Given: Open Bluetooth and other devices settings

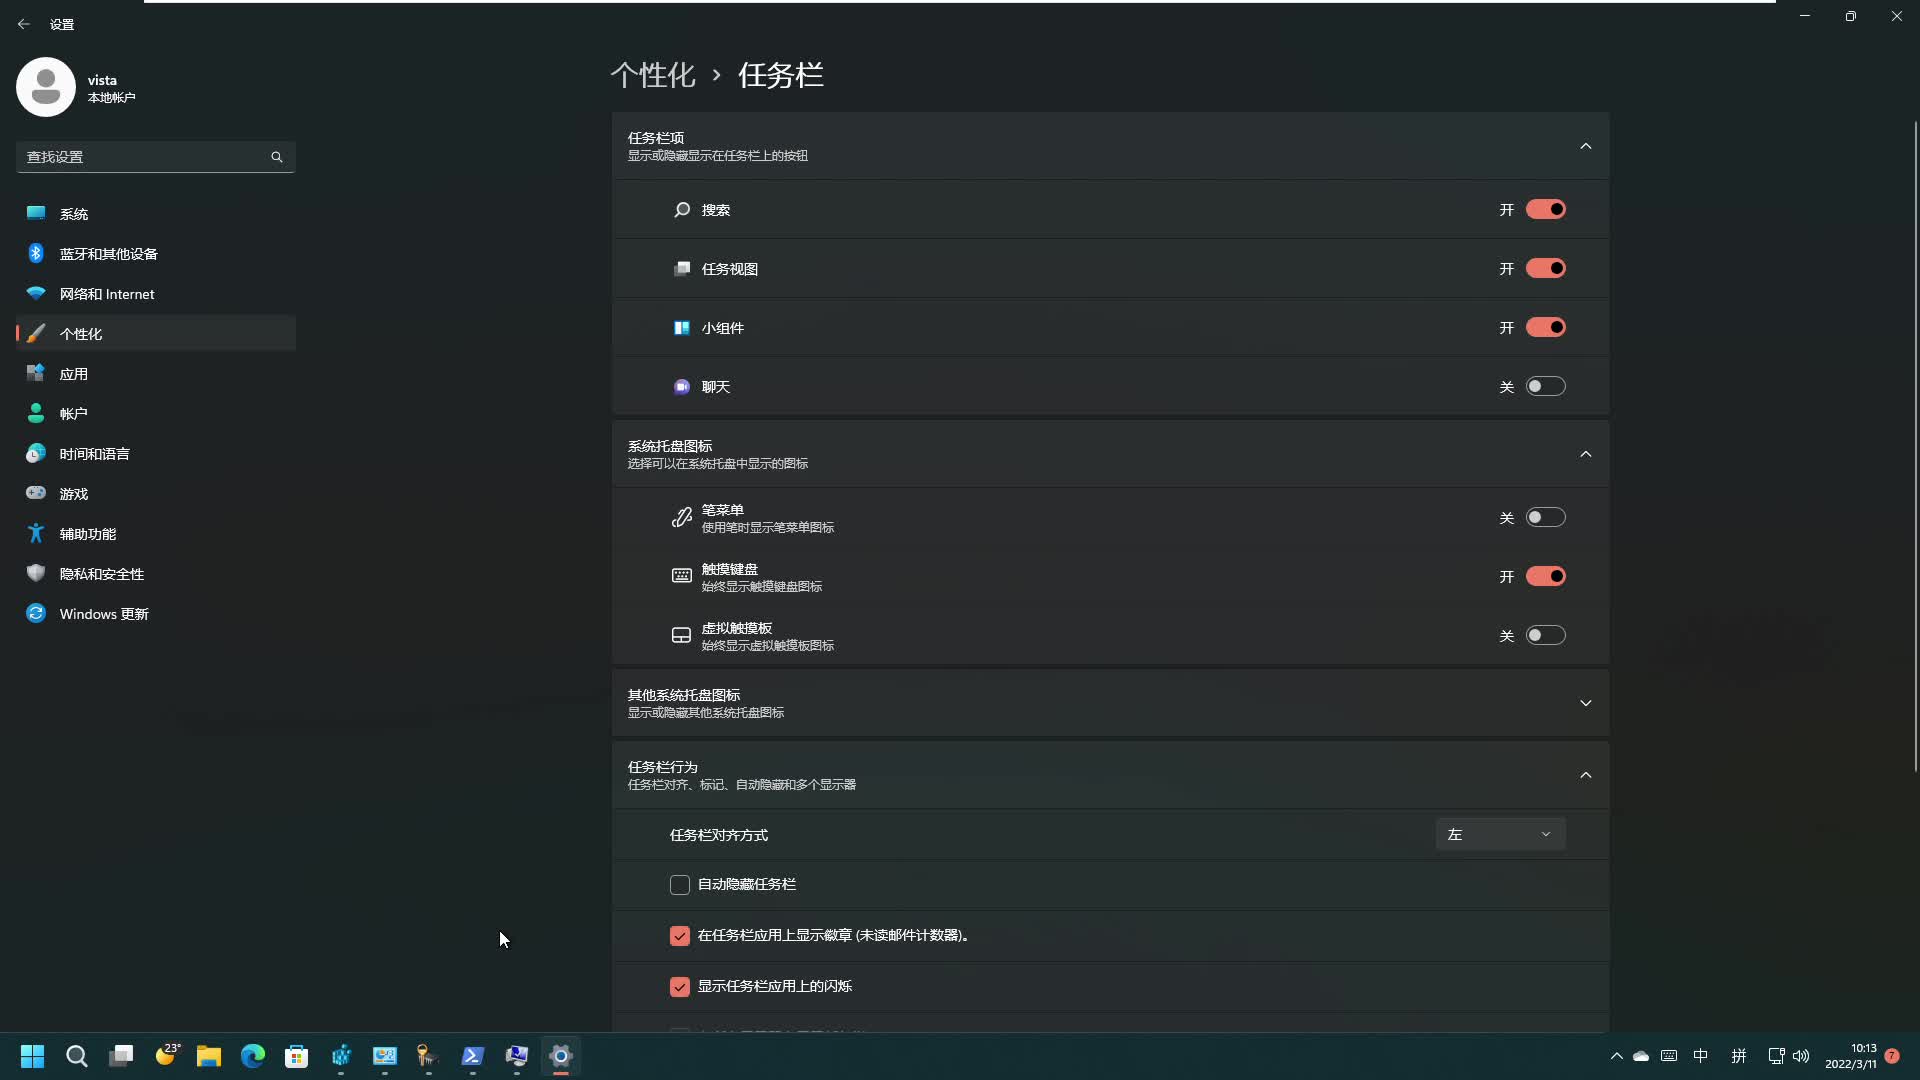Looking at the screenshot, I should tap(108, 254).
